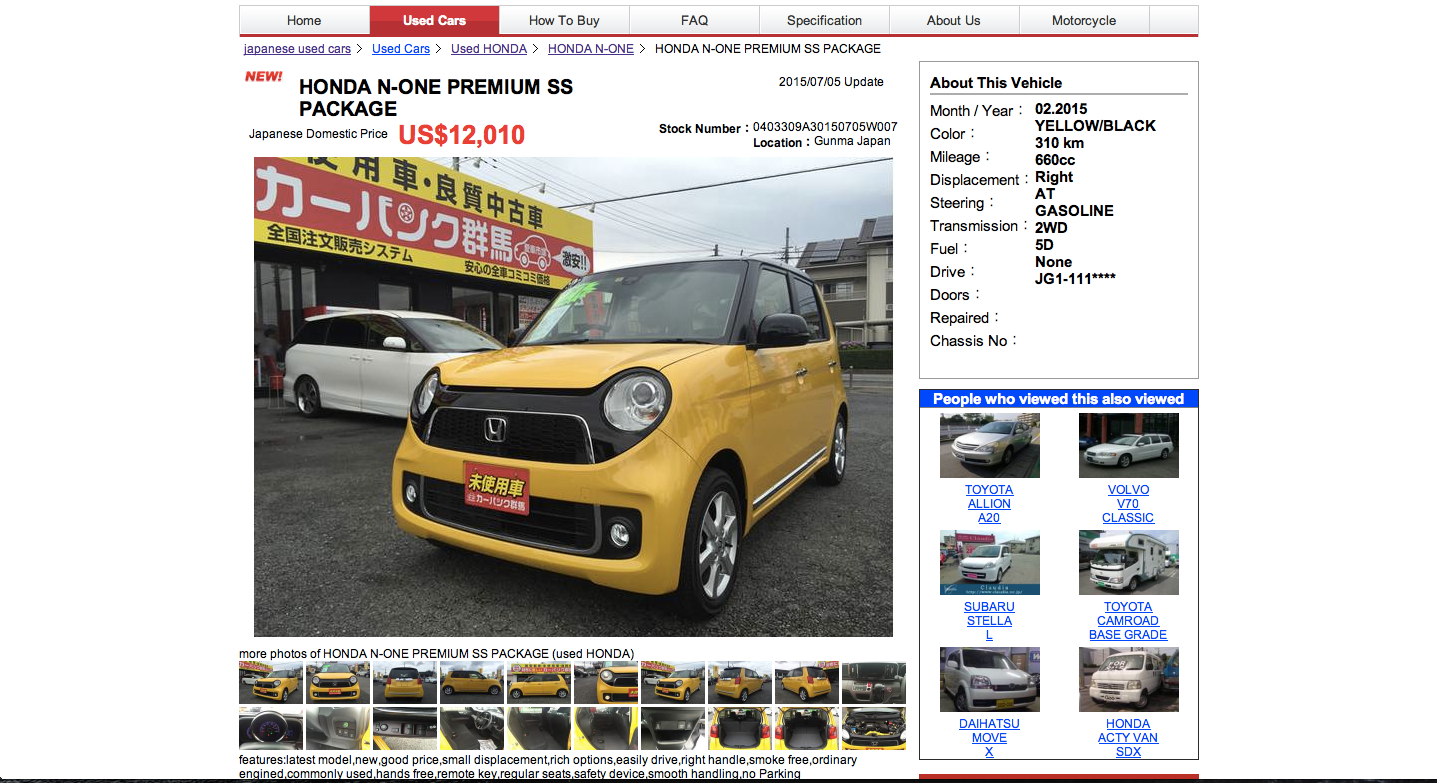This screenshot has width=1437, height=783.
Task: Click the US$12,010 price text
Action: (x=462, y=135)
